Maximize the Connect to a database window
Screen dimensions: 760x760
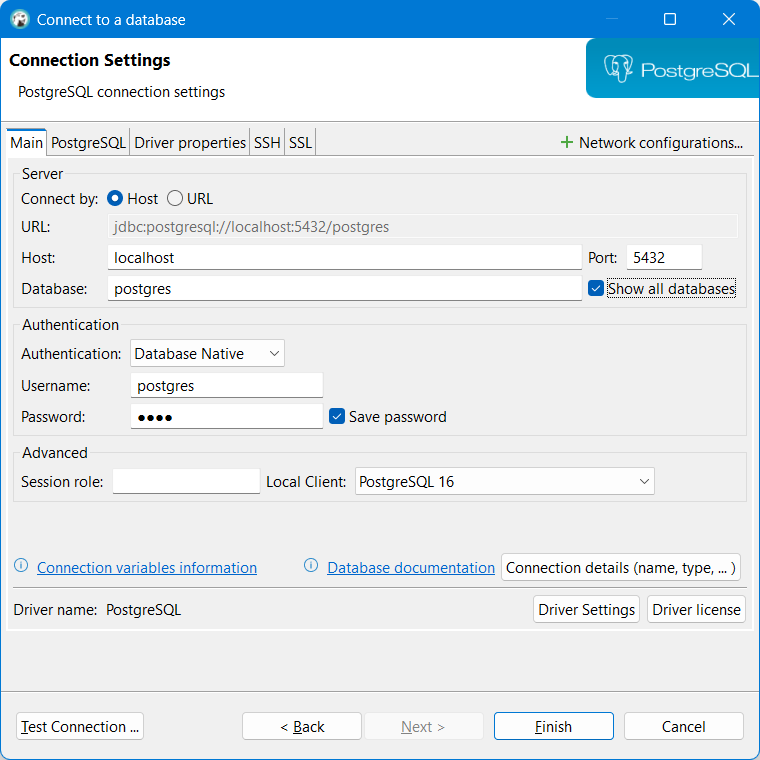[x=670, y=19]
